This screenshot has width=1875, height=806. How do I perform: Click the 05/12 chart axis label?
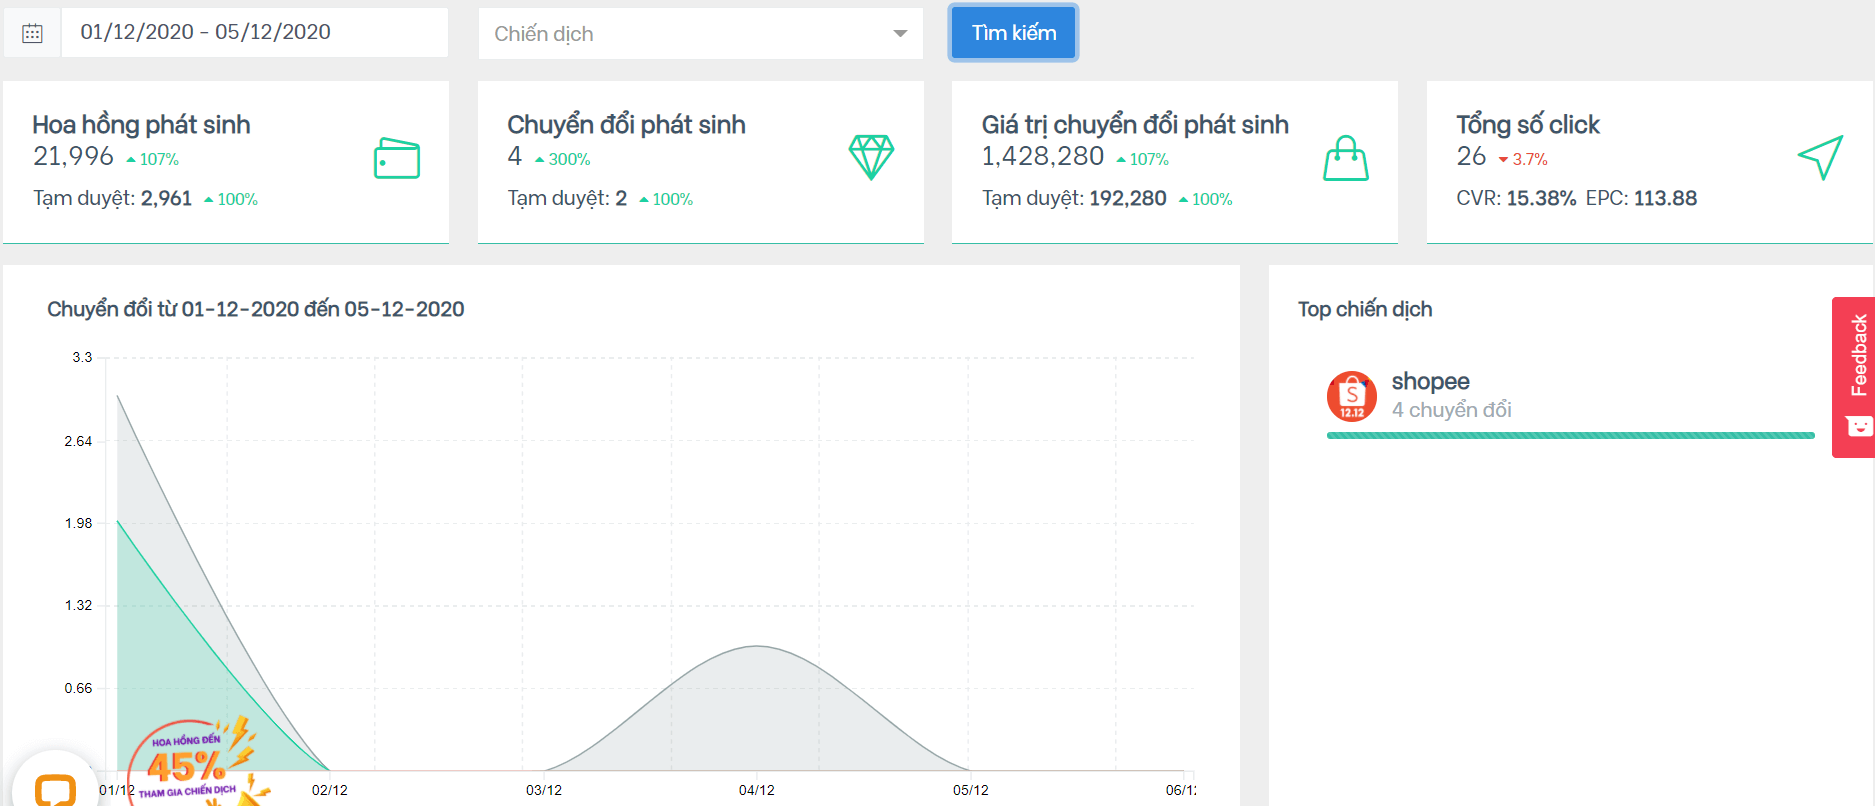(970, 790)
